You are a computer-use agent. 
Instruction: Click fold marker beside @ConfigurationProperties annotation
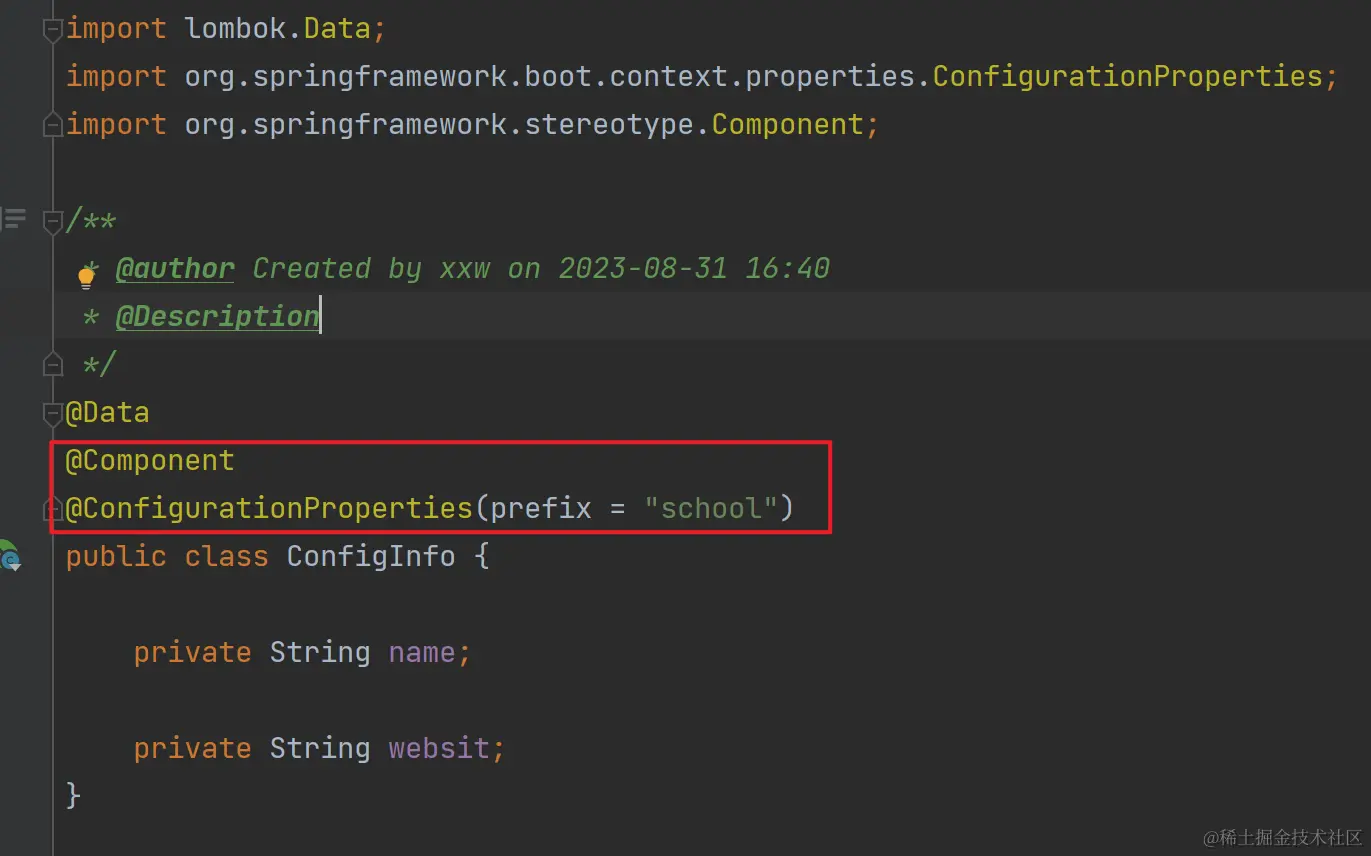[53, 509]
